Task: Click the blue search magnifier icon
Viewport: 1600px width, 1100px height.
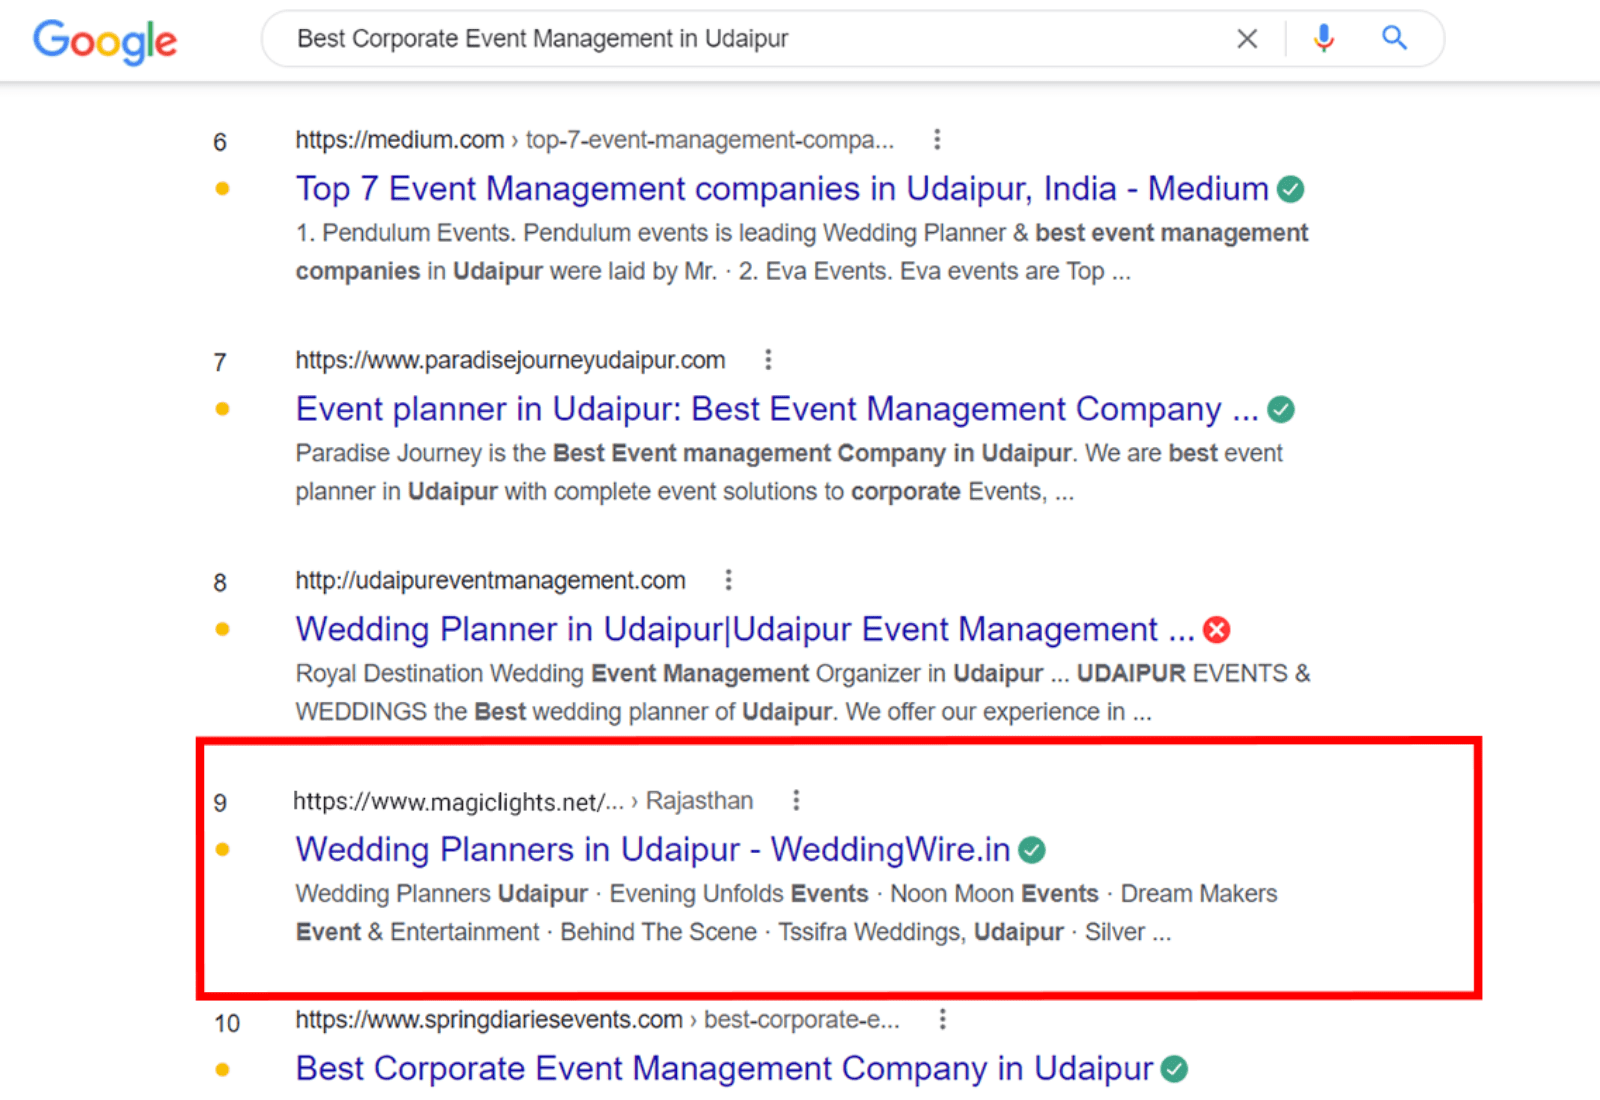Action: (x=1394, y=39)
